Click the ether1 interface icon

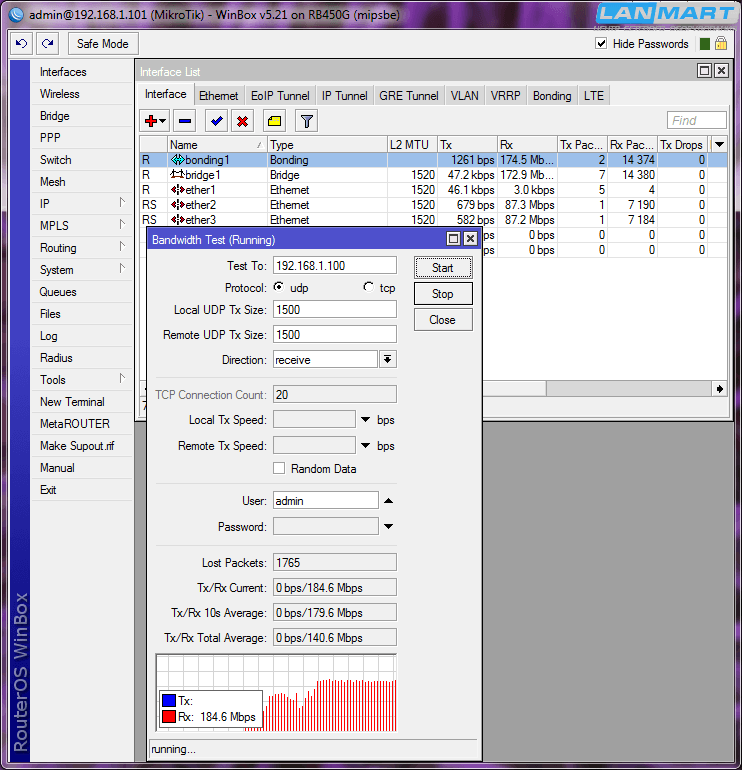(177, 190)
